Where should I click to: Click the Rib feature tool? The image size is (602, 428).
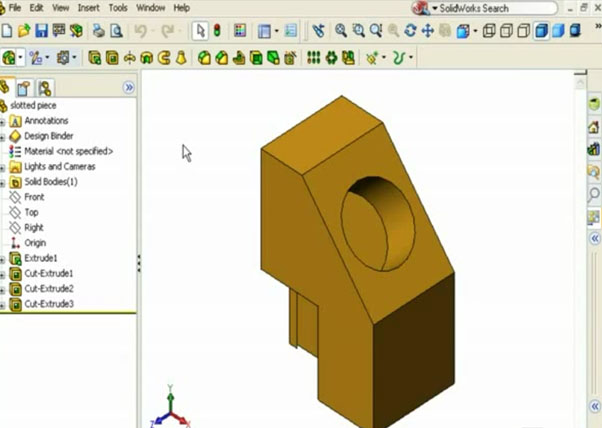click(x=239, y=58)
